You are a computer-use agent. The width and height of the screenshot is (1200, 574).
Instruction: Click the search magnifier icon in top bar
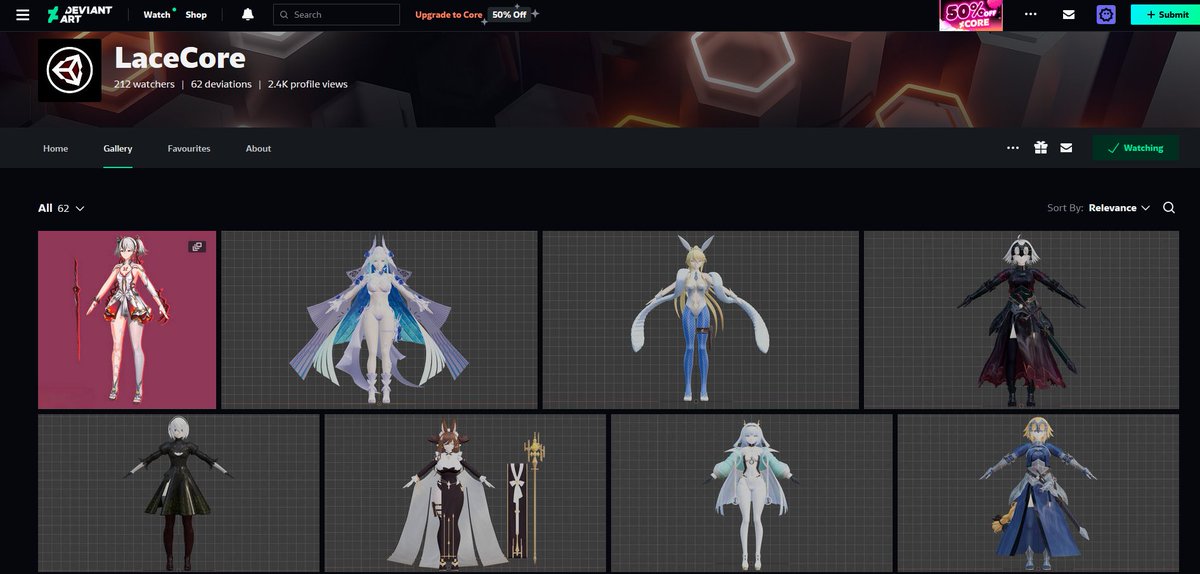coord(285,15)
